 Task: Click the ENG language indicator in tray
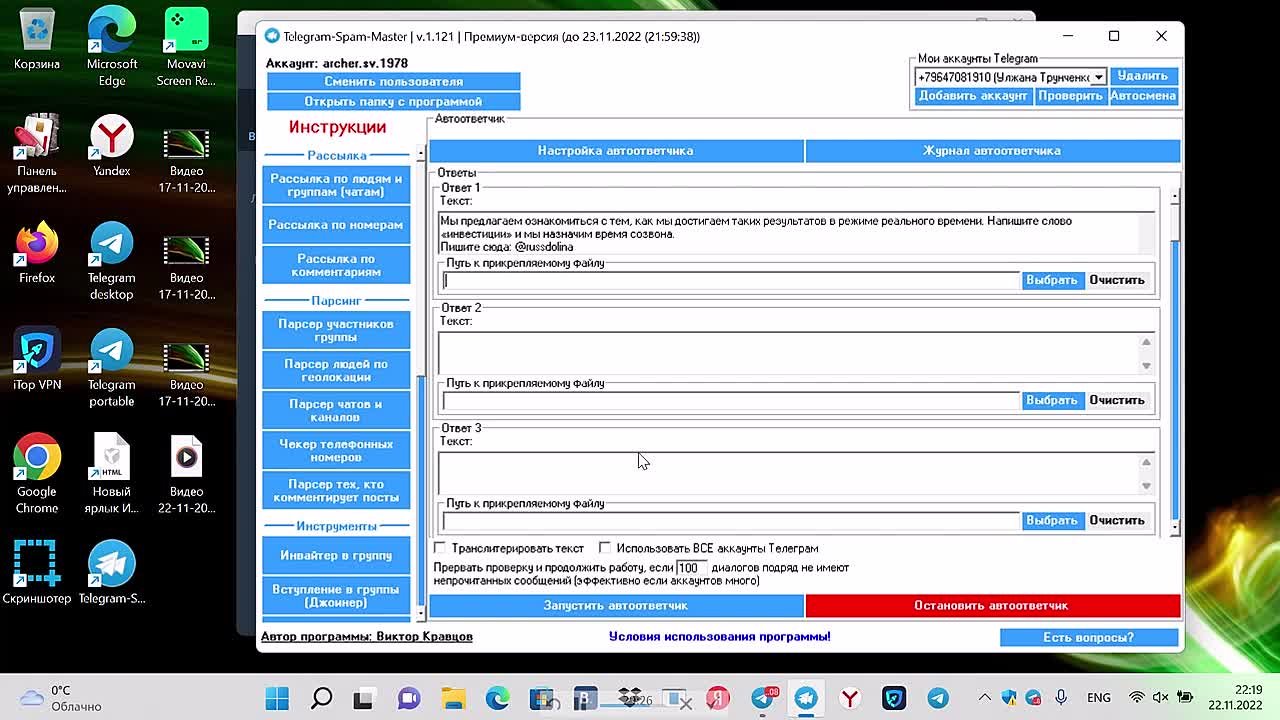tap(1099, 698)
